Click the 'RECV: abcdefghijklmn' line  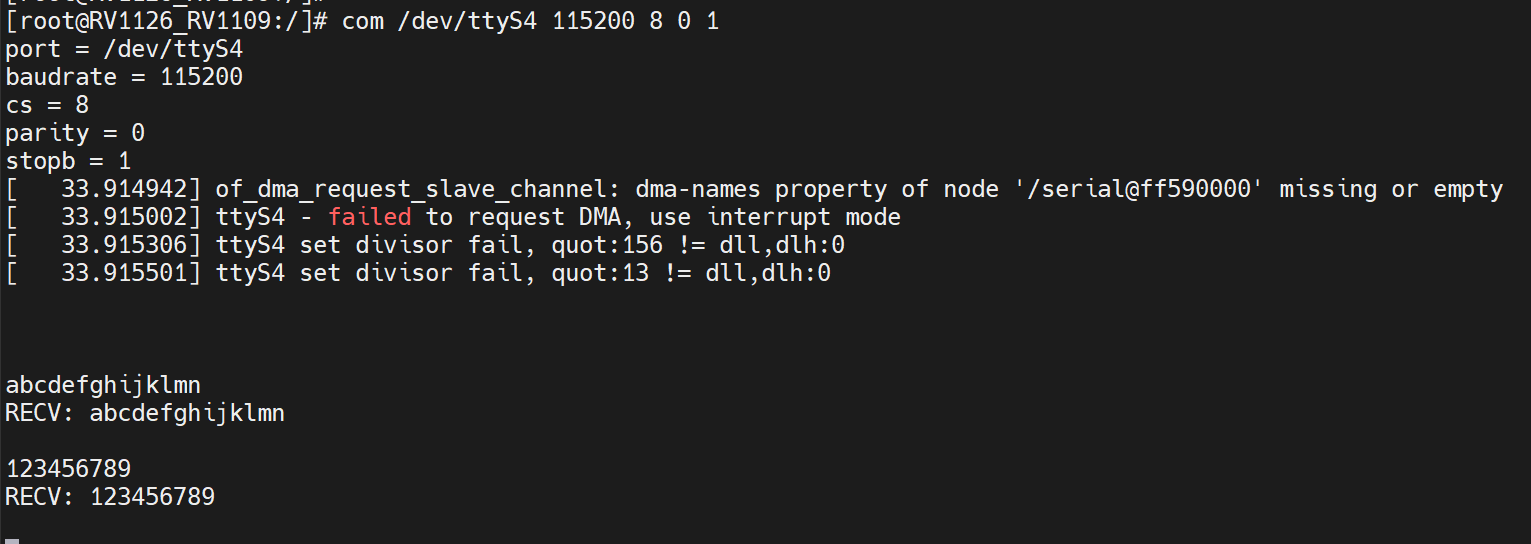[x=145, y=413]
